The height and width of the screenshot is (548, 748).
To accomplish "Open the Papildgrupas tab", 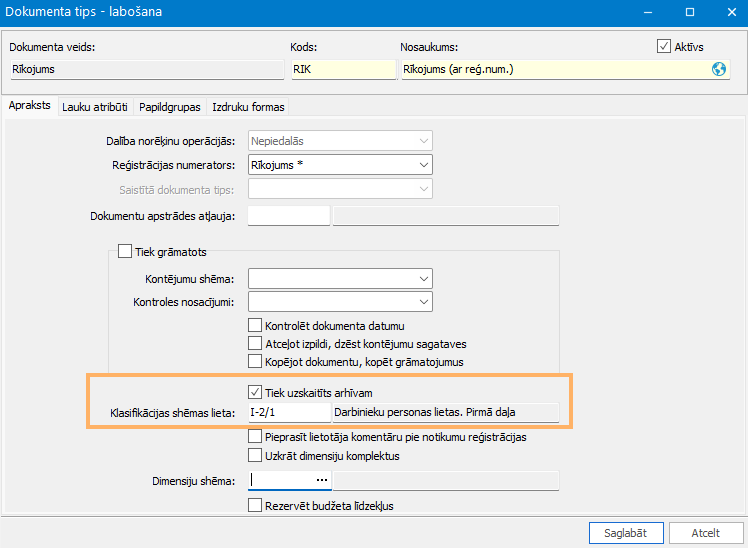I will 170,107.
